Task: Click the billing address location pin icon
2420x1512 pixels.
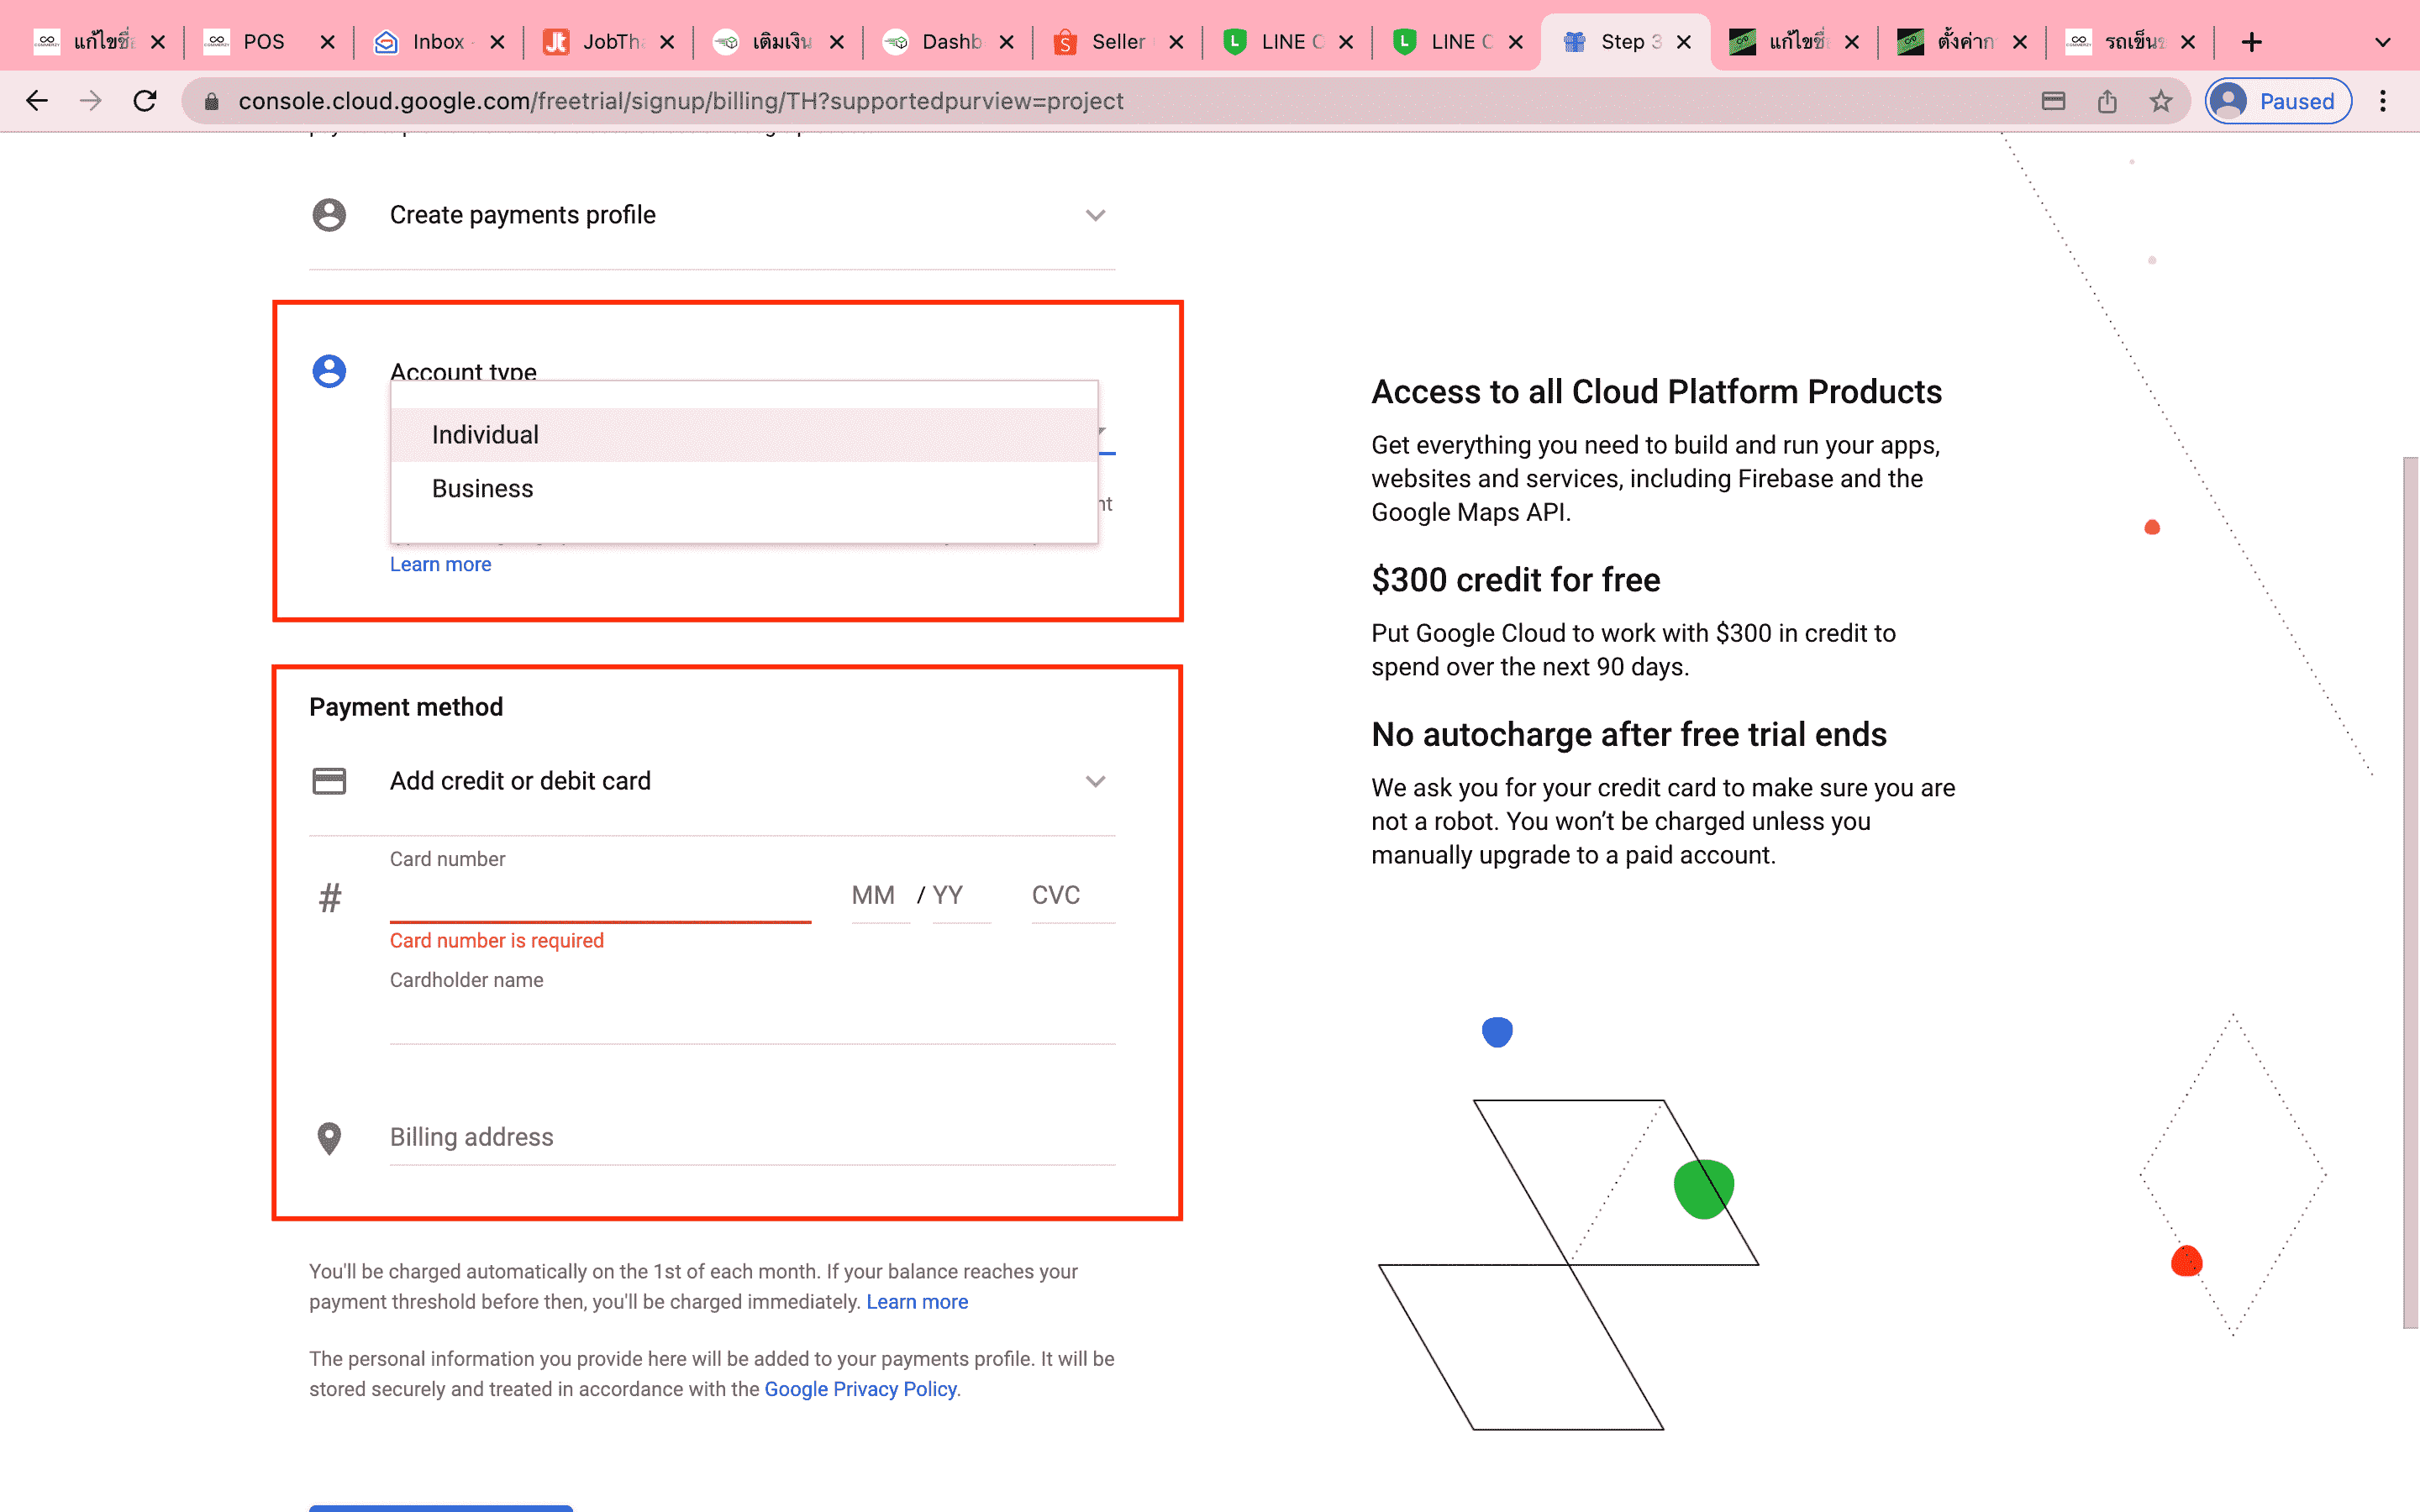Action: [x=329, y=1138]
